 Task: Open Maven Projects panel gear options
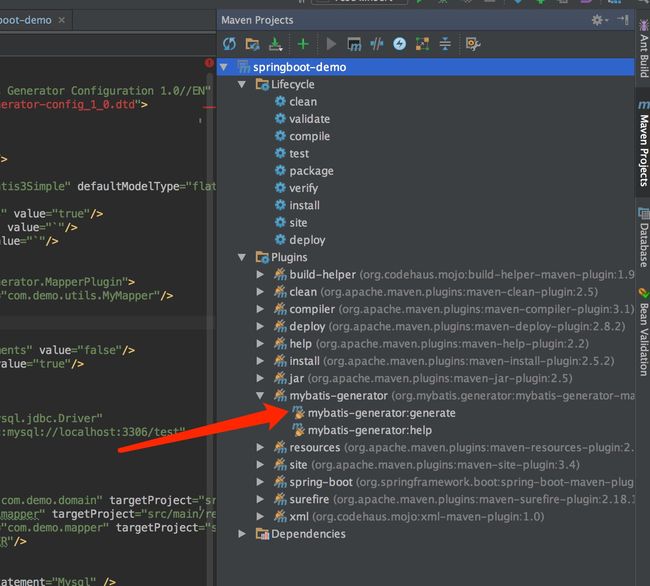point(599,20)
